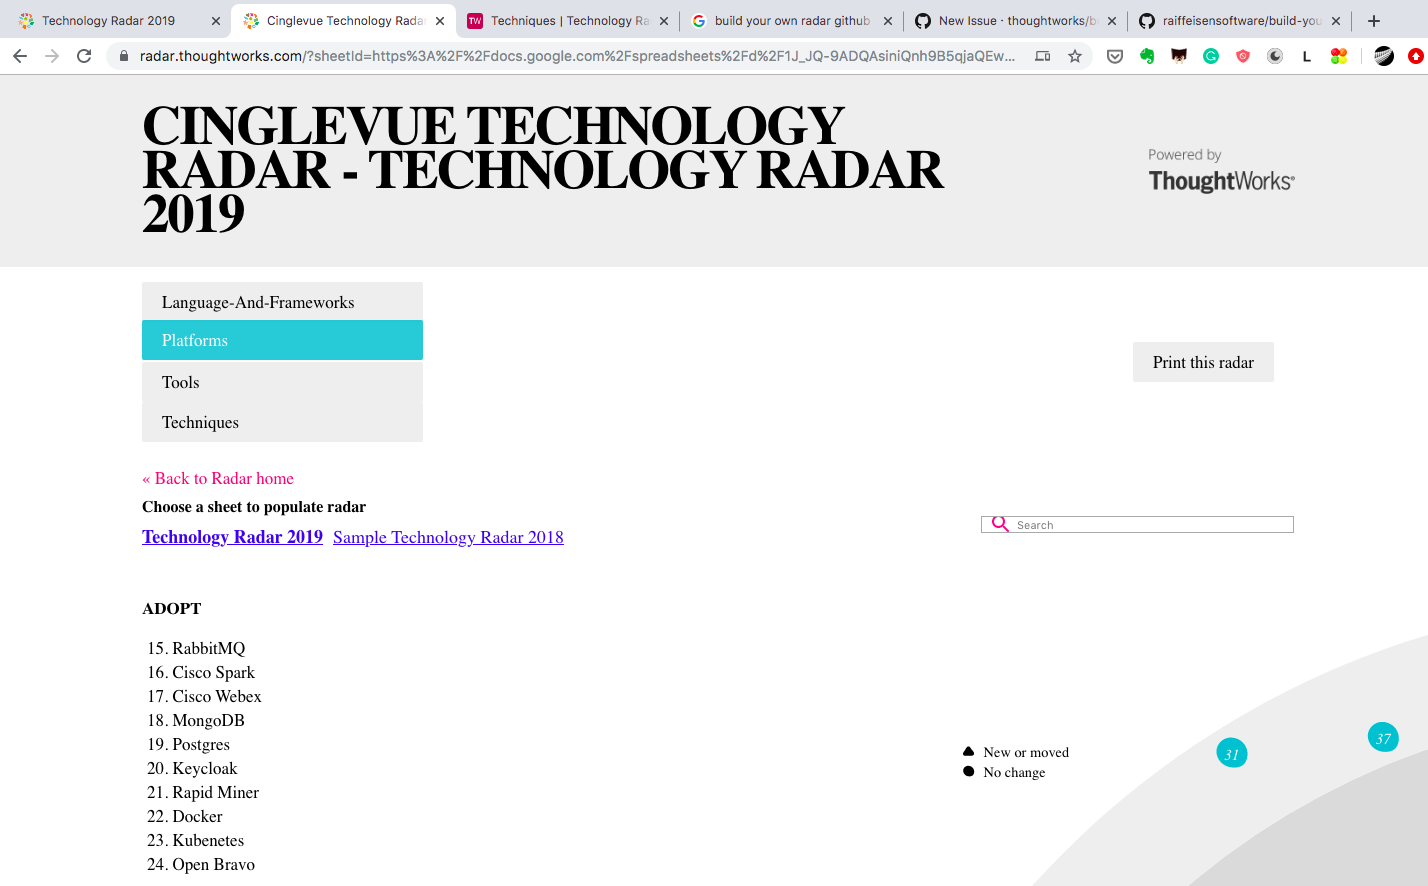The image size is (1428, 886).
Task: Switch radar to Sample Technology Radar 2018
Action: coord(448,537)
